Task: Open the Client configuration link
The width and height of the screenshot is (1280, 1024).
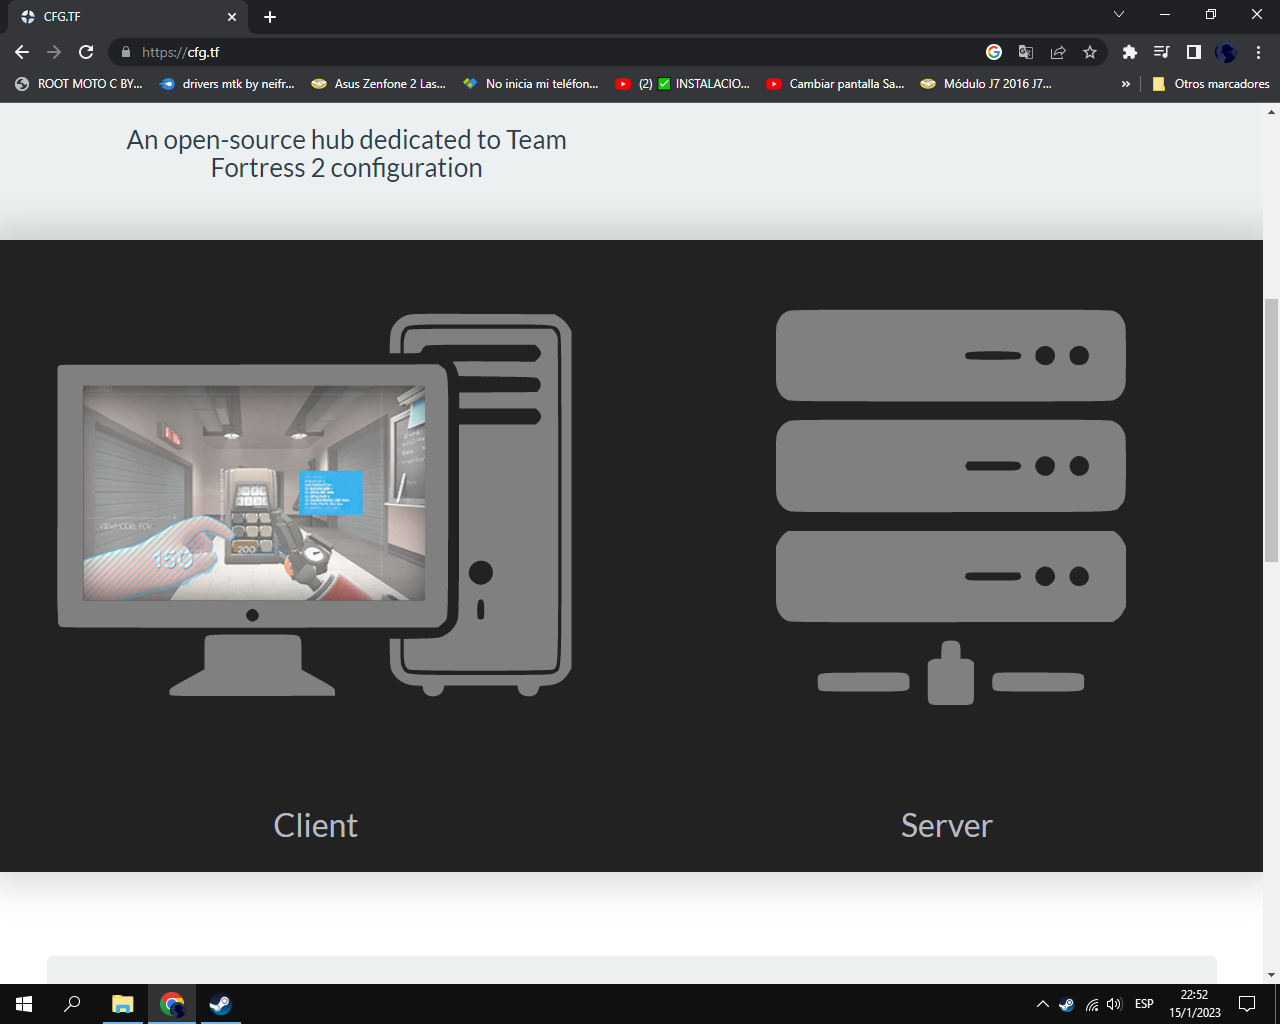Action: (x=316, y=826)
